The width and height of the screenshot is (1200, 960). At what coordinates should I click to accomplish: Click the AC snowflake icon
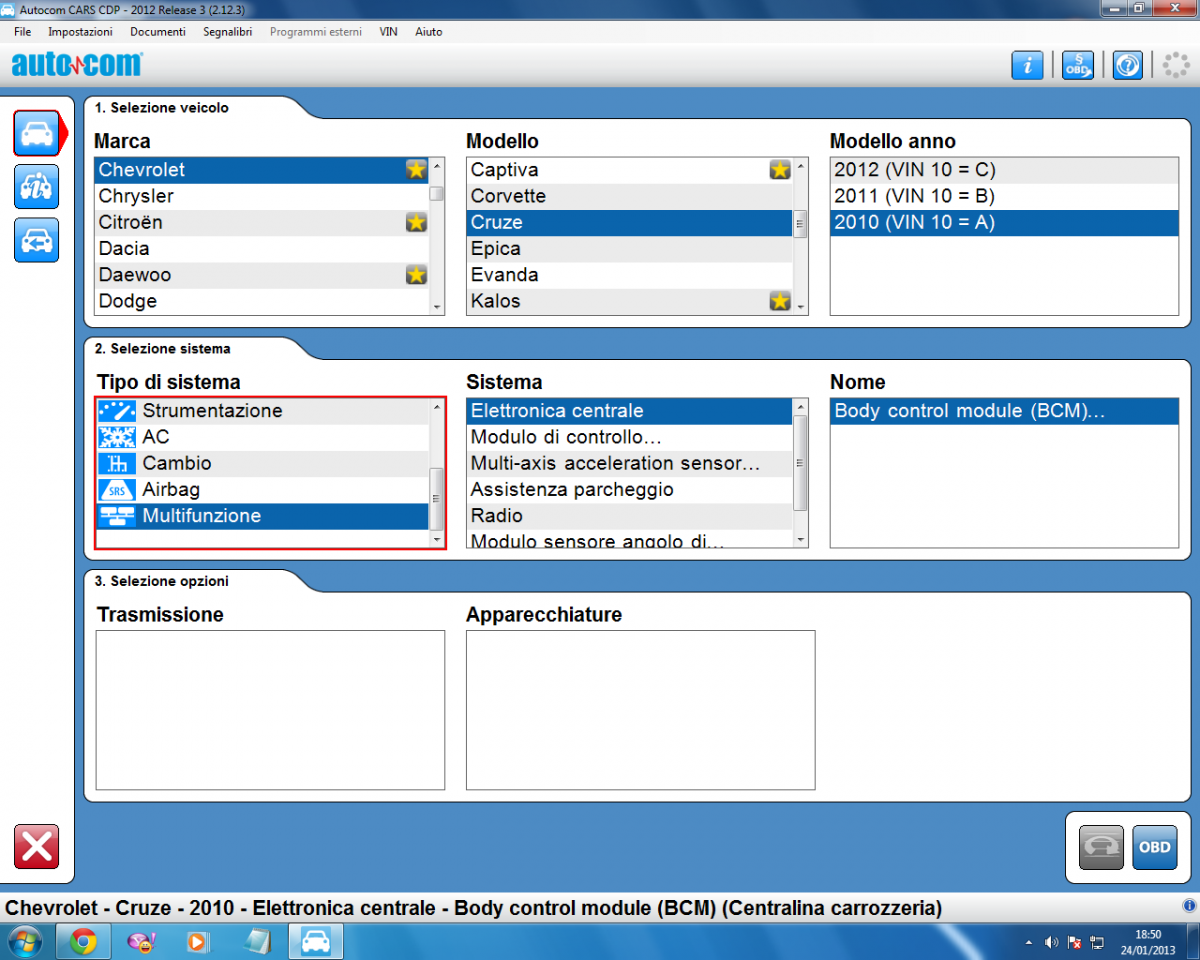(118, 437)
